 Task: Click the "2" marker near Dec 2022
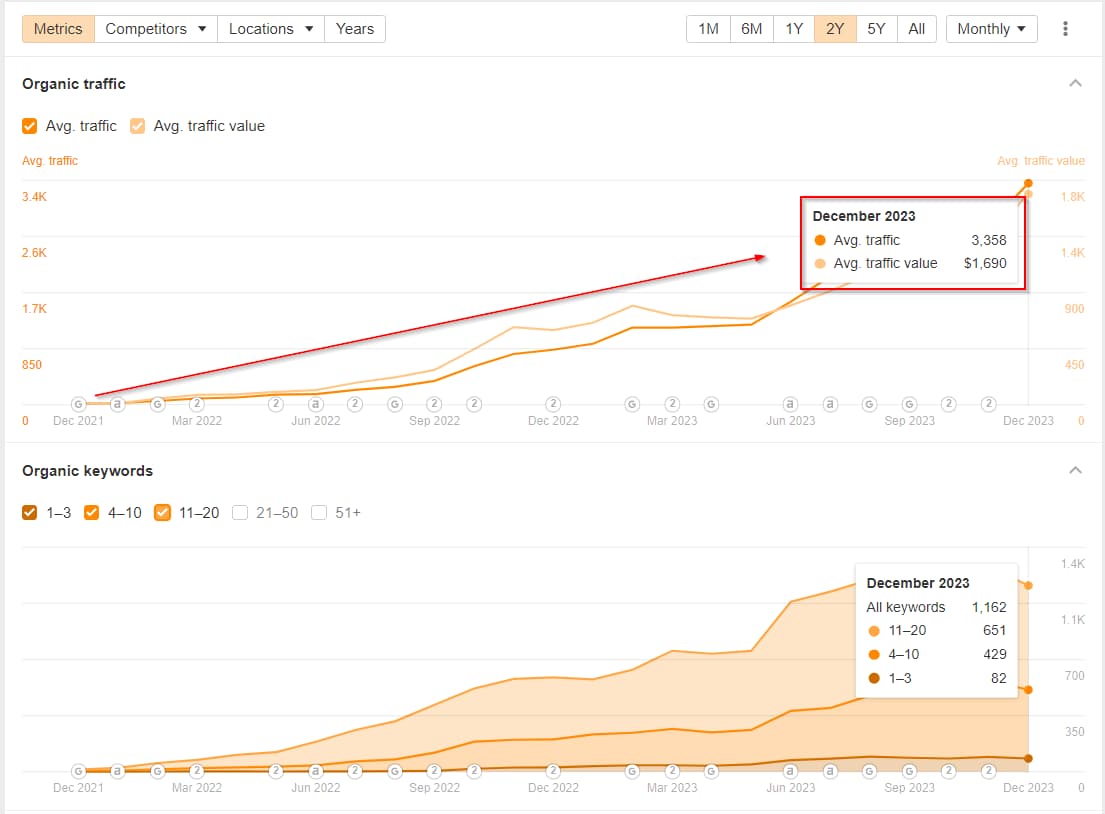point(551,403)
